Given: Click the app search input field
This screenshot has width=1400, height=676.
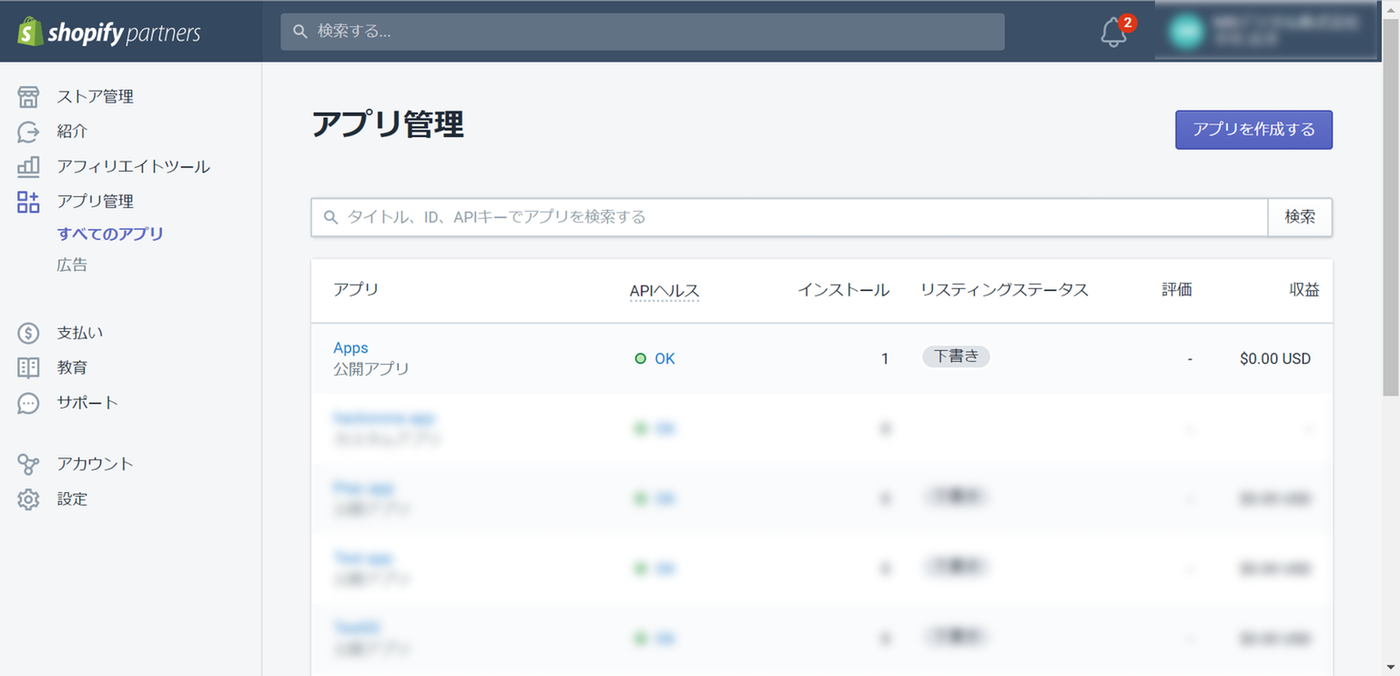Looking at the screenshot, I should [790, 217].
